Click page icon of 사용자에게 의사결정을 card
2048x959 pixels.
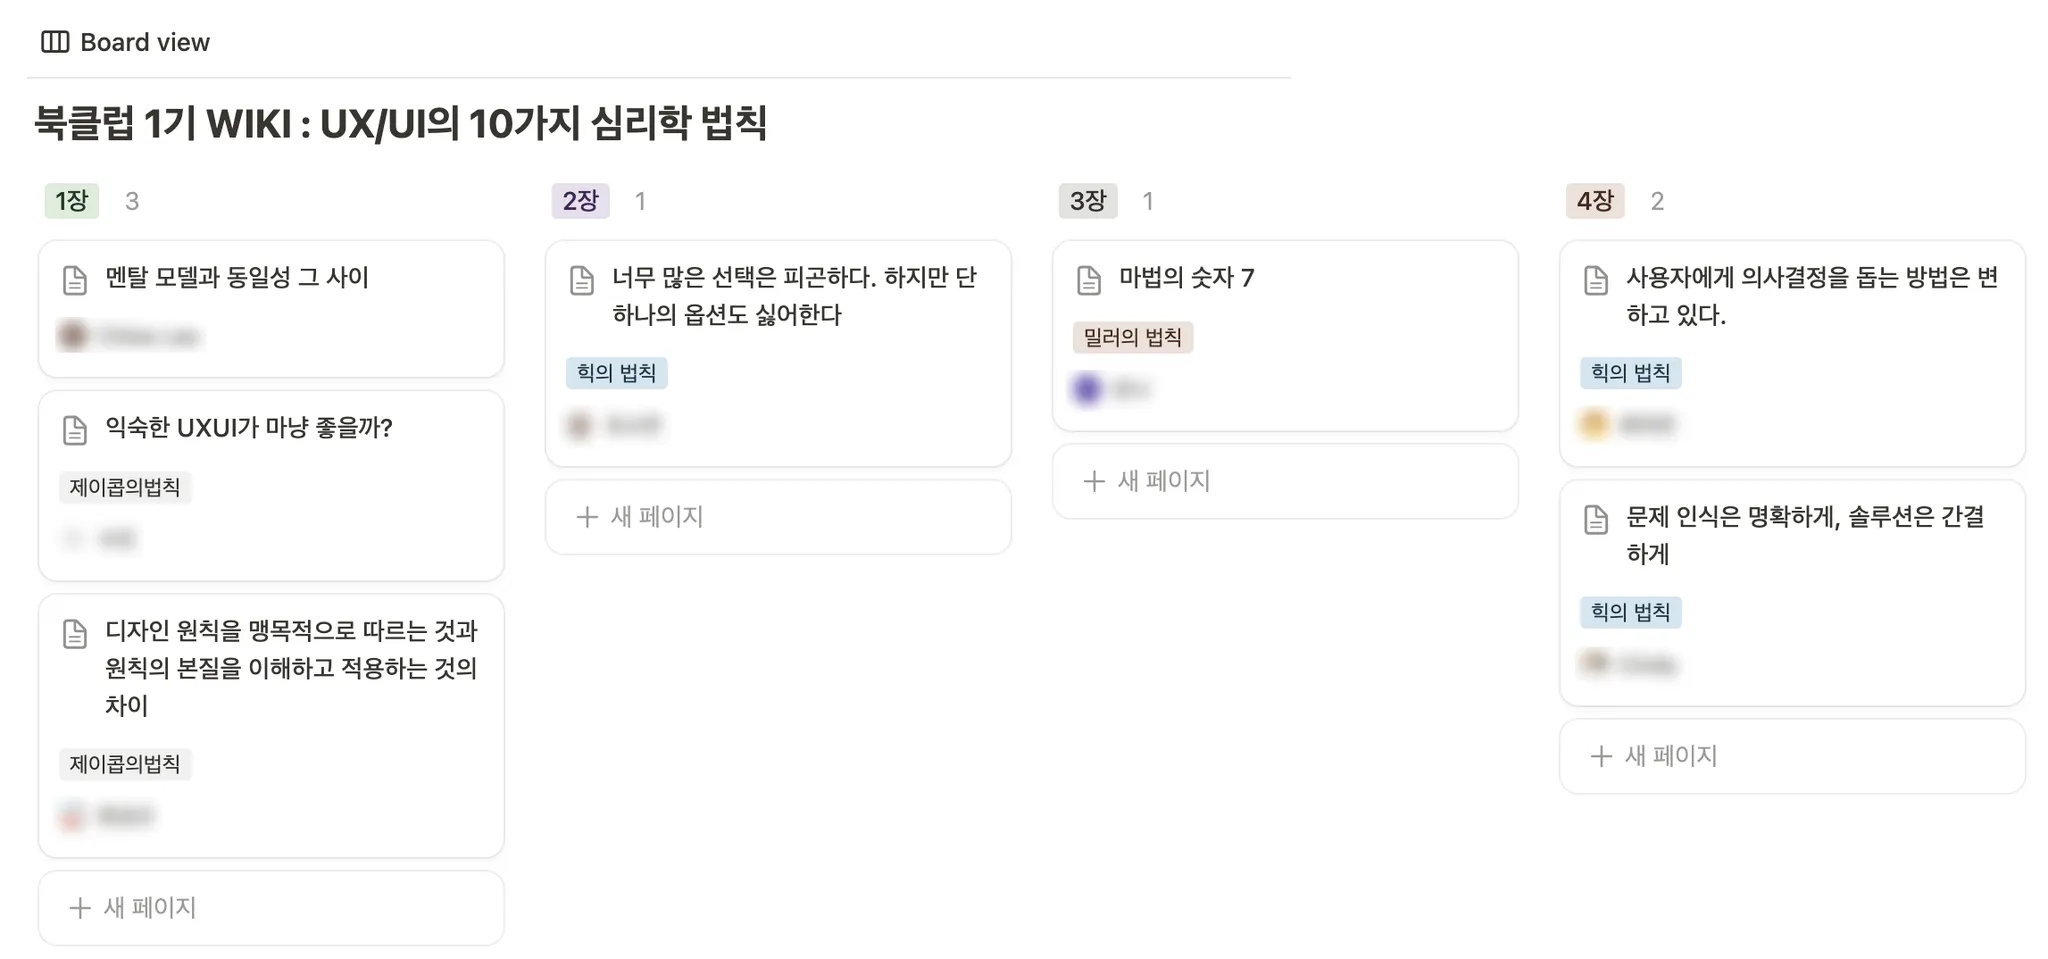(1596, 280)
